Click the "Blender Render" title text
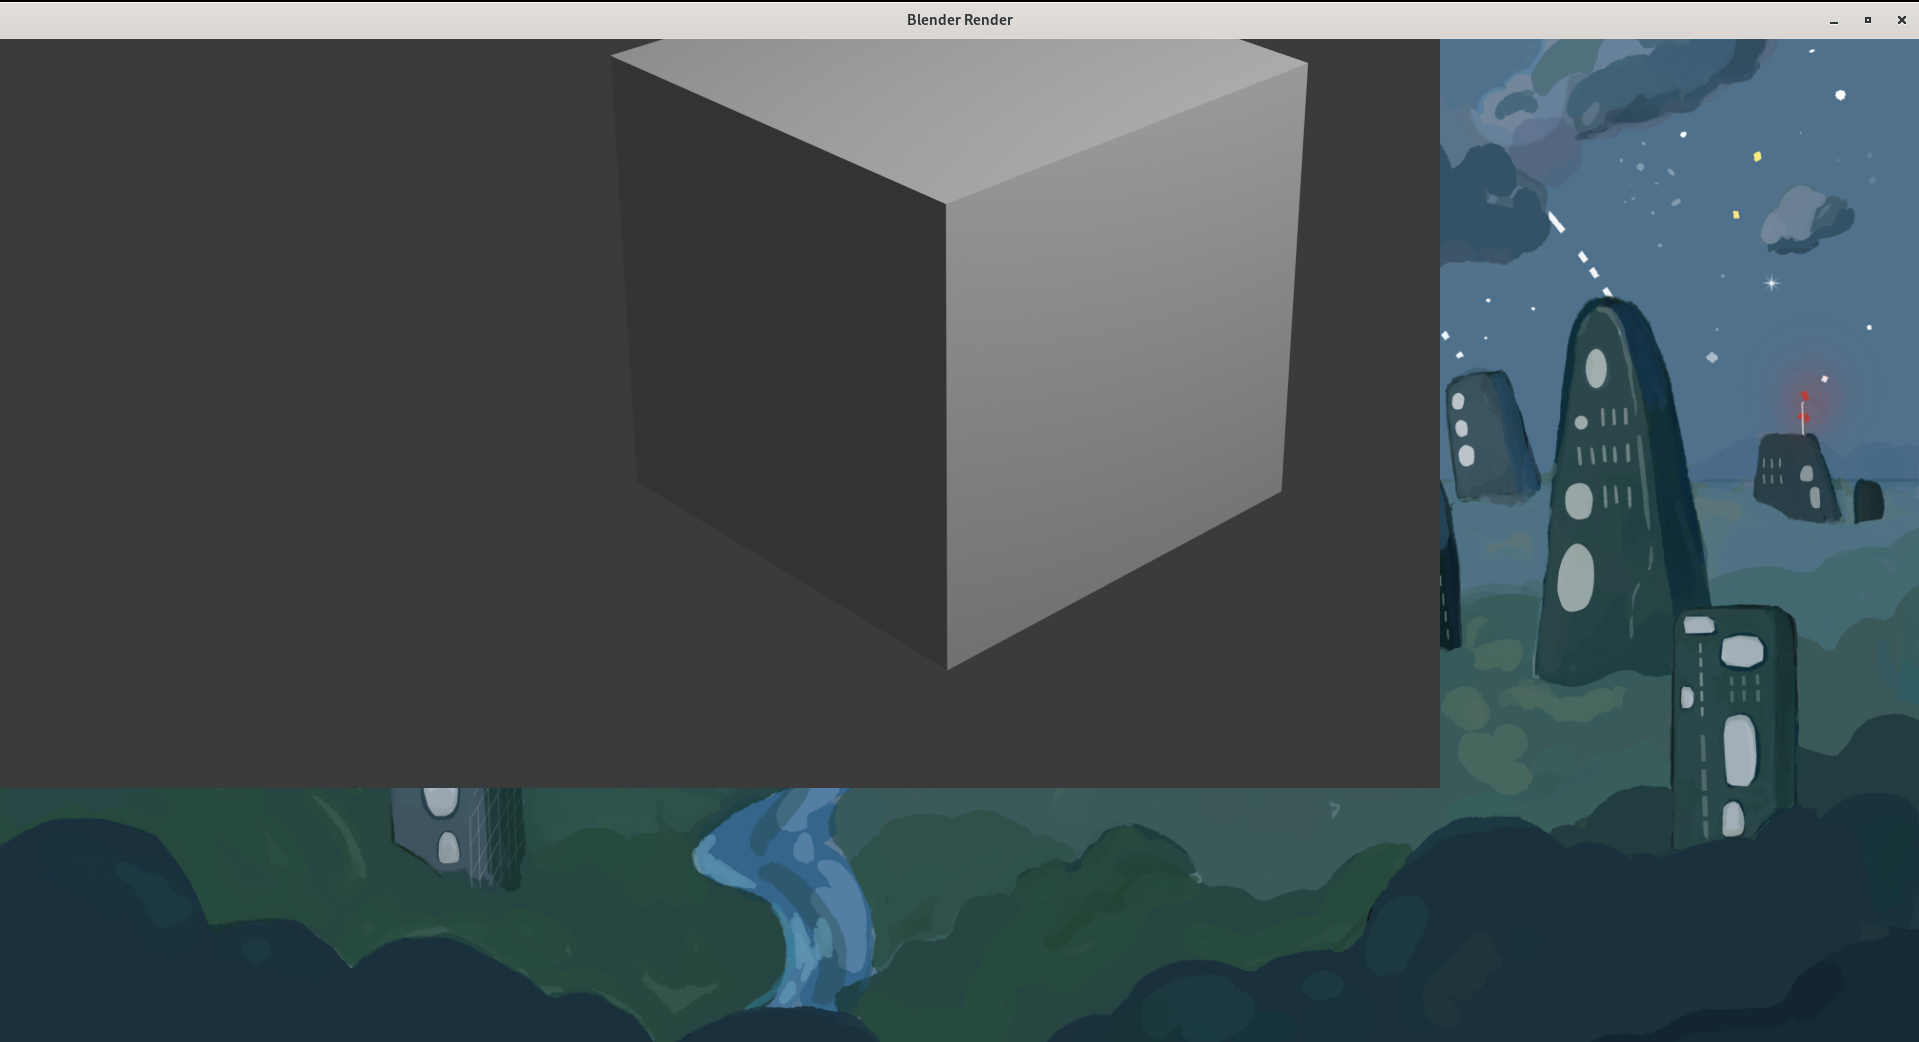 pos(959,20)
